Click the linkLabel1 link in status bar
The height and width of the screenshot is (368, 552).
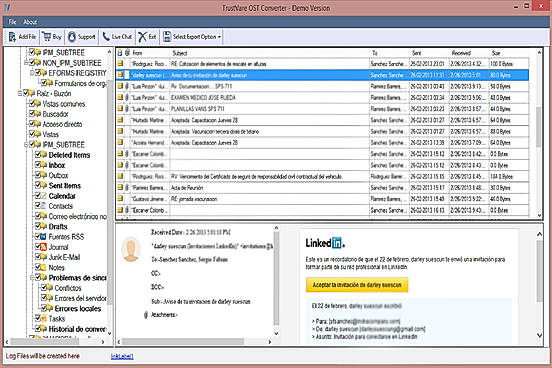coord(122,356)
